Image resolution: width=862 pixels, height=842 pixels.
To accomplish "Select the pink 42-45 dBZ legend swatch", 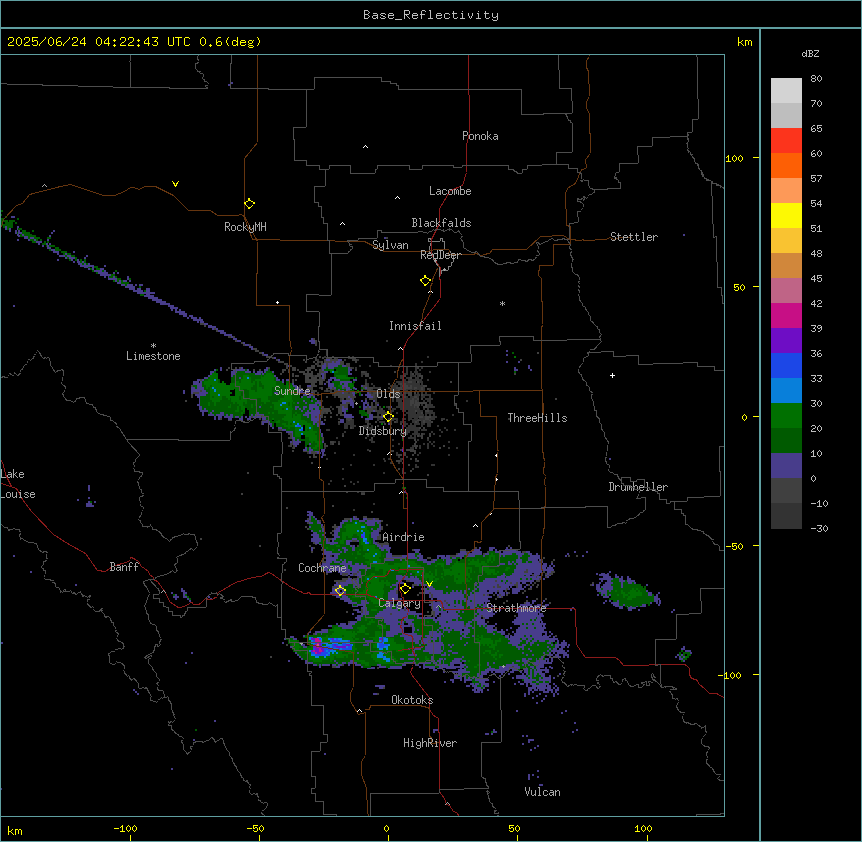I will (x=786, y=291).
